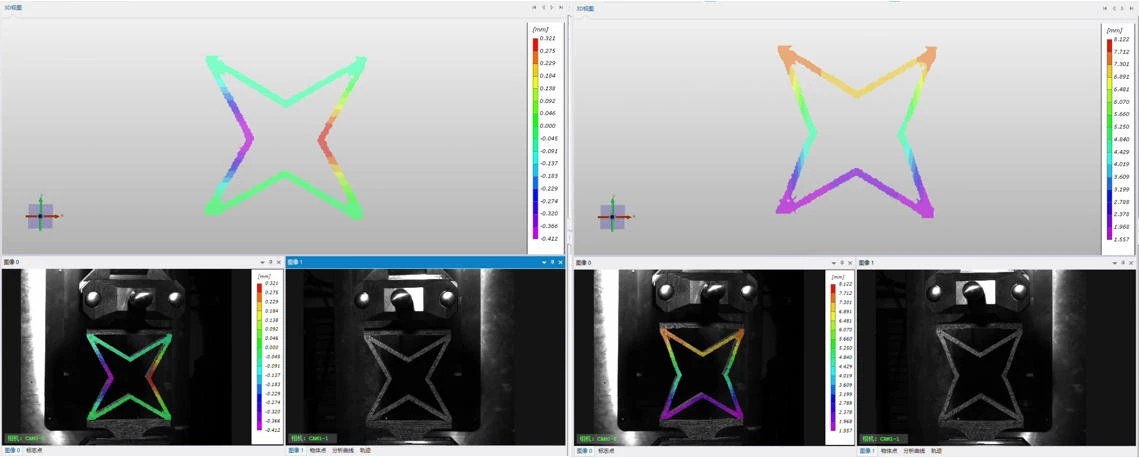Step to previous frame in left 3D view
This screenshot has height=459, width=1139.
click(x=543, y=8)
